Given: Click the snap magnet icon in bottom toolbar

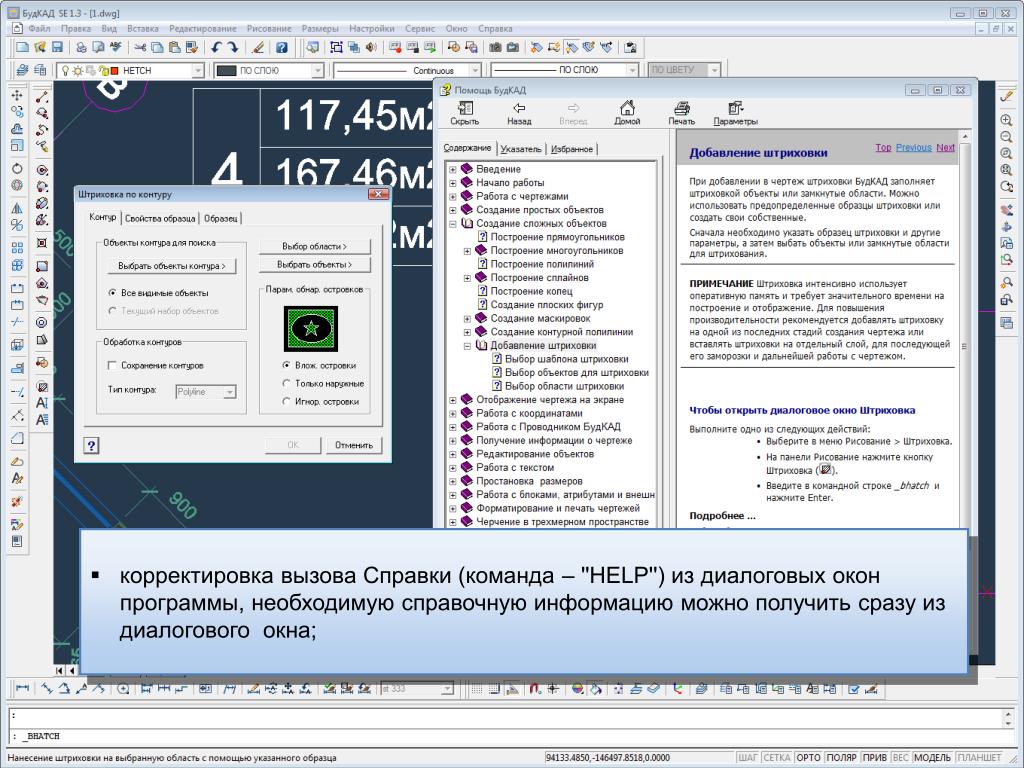Looking at the screenshot, I should pyautogui.click(x=535, y=688).
